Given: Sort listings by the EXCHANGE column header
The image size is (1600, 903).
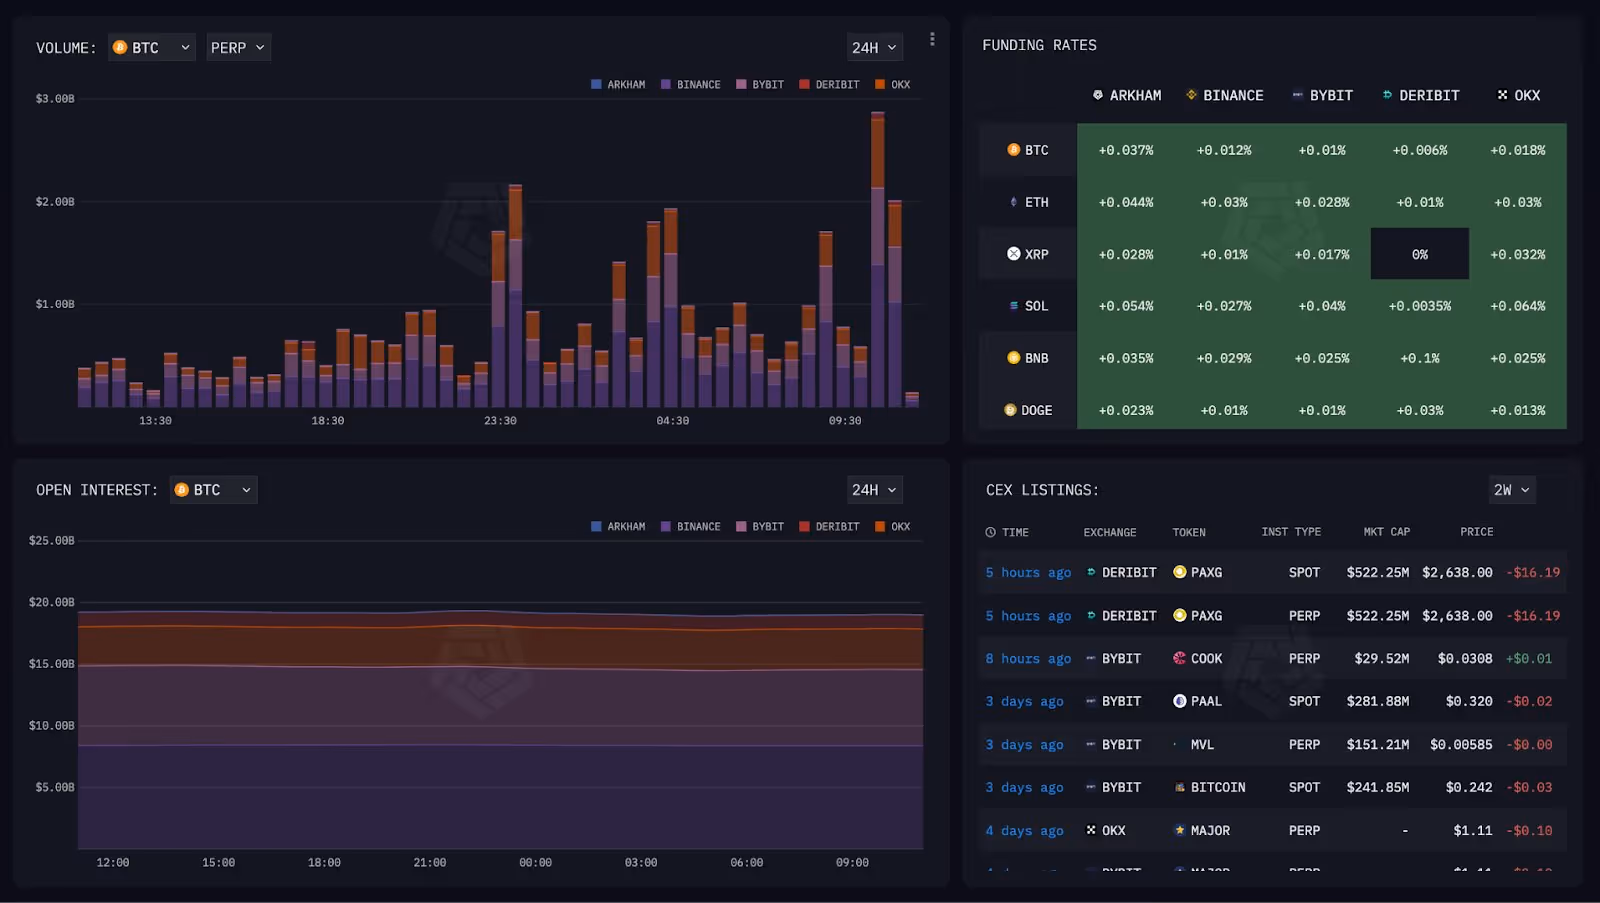Looking at the screenshot, I should click(1110, 532).
